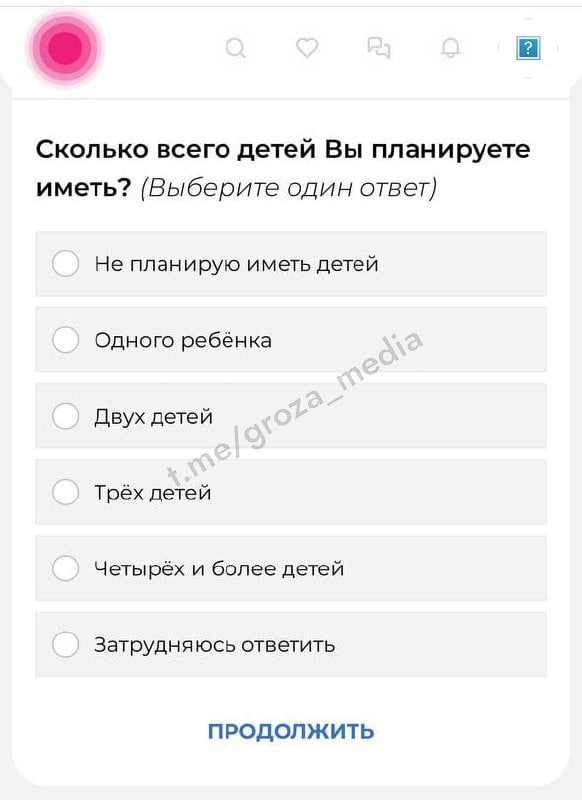Image resolution: width=582 pixels, height=800 pixels.
Task: Click the blue question mark profile icon
Action: point(528,48)
